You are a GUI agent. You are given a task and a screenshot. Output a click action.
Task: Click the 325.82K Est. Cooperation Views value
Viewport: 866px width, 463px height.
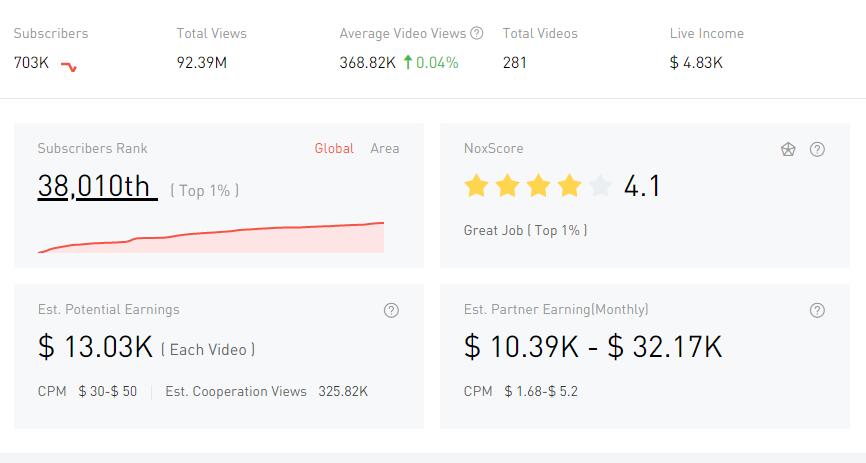click(343, 391)
